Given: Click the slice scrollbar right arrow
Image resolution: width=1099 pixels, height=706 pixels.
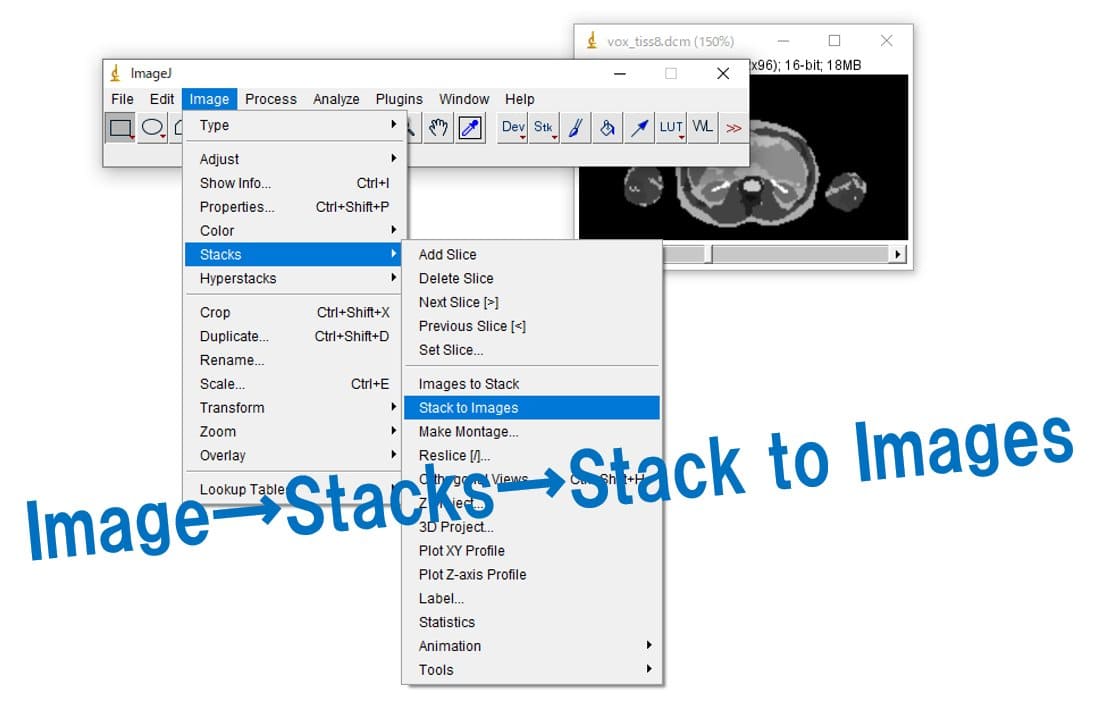Looking at the screenshot, I should pos(898,254).
